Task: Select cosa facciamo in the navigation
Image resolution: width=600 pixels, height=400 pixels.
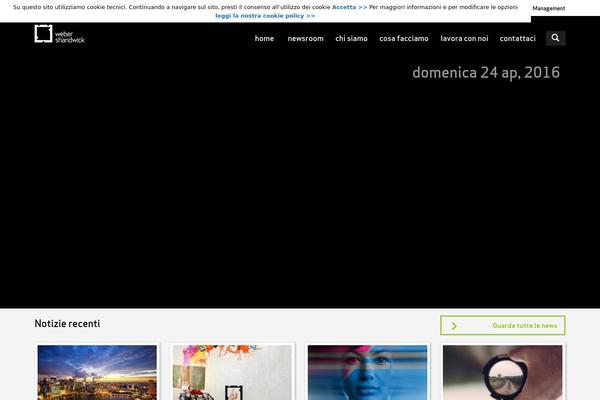Action: tap(404, 38)
